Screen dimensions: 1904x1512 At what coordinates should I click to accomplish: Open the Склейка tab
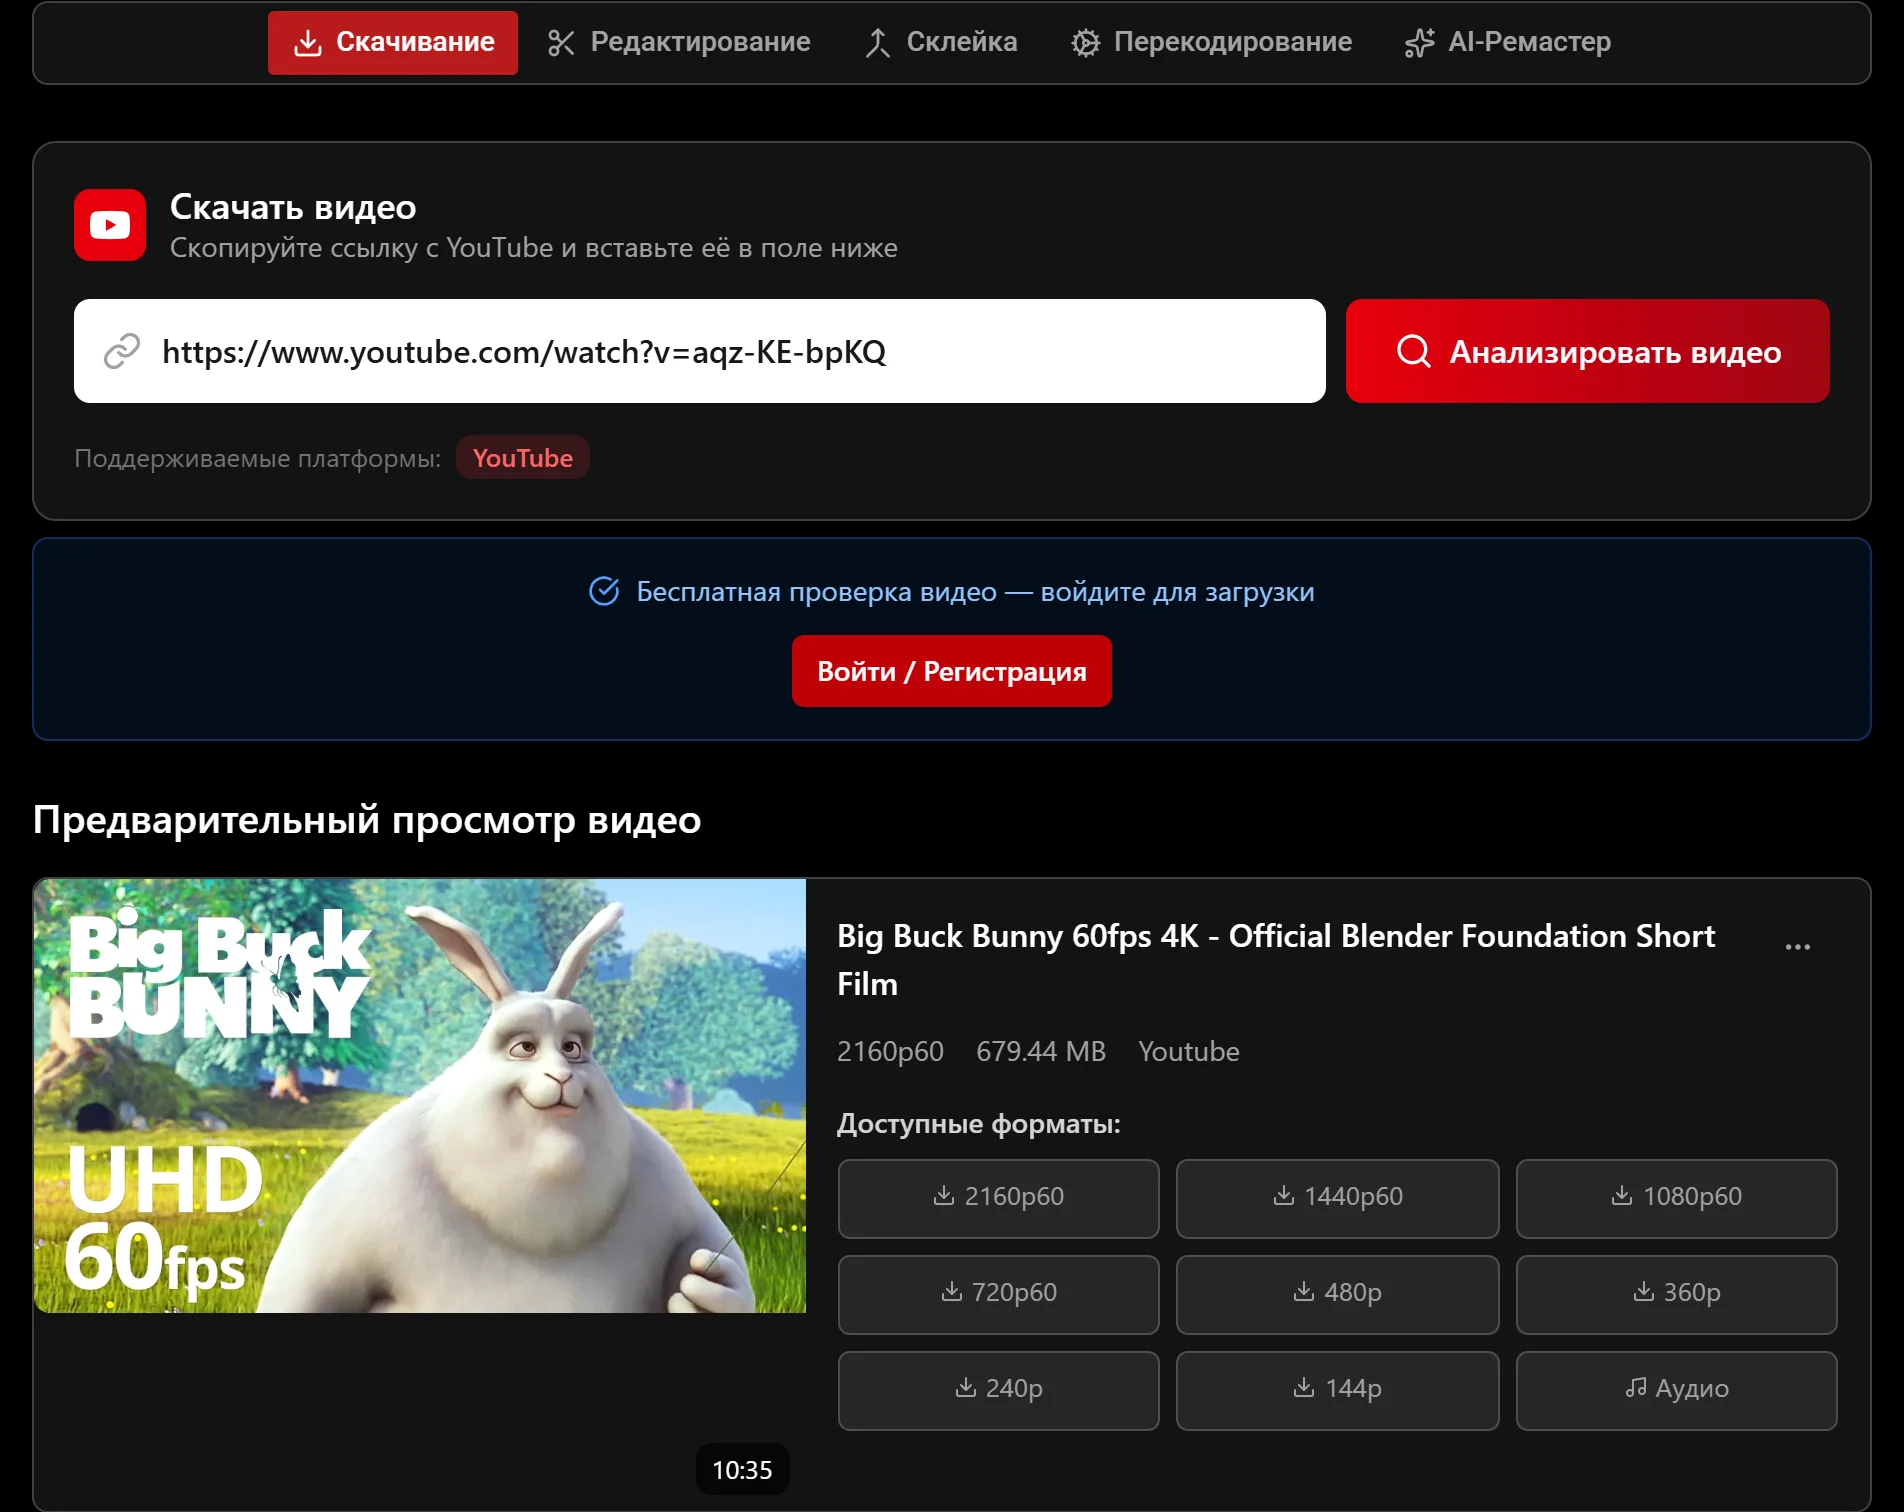click(x=941, y=42)
